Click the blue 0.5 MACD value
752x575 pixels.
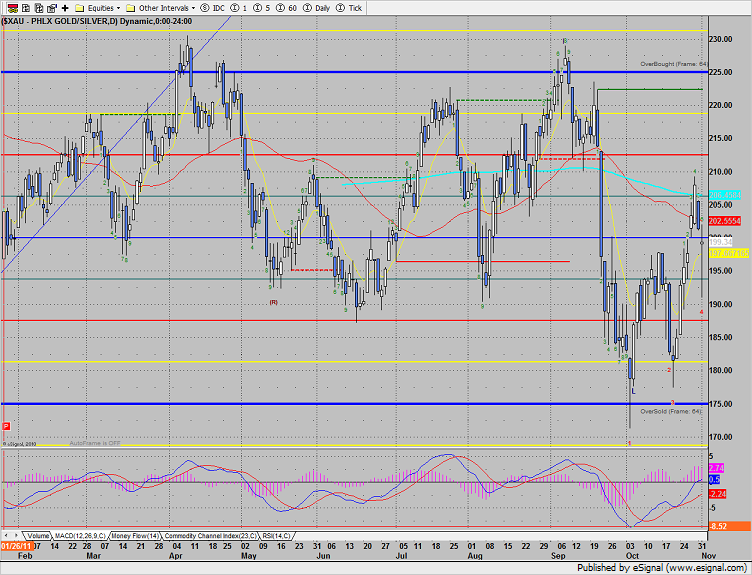(x=714, y=480)
